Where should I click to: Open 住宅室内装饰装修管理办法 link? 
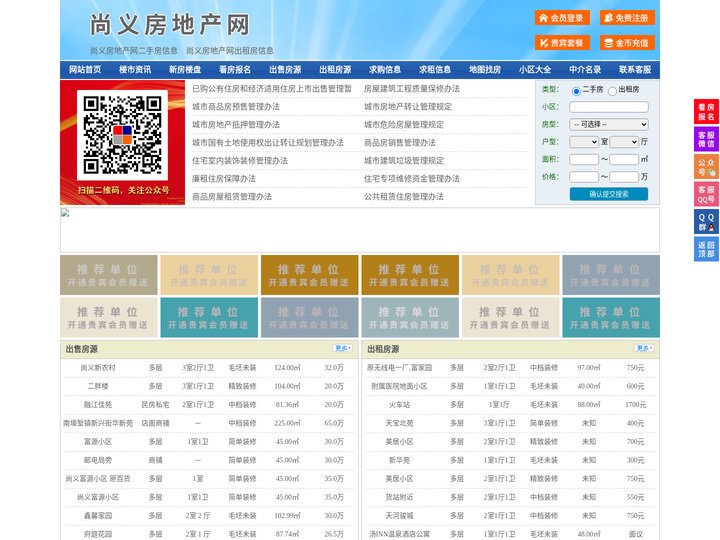240,160
